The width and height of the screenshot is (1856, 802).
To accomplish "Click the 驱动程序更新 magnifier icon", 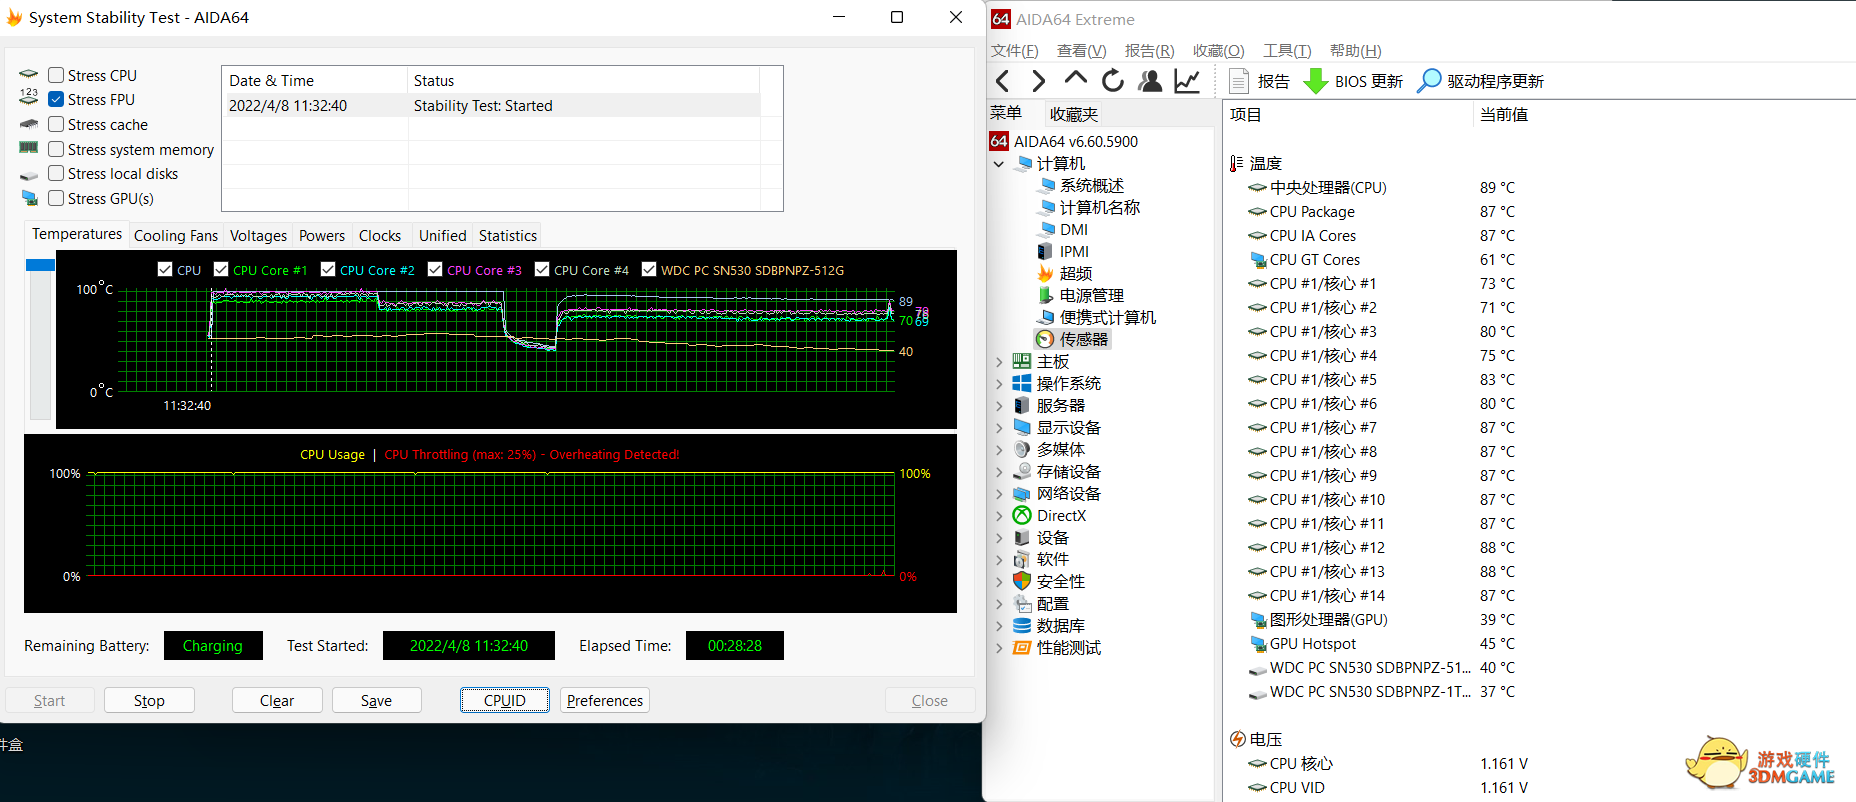I will tap(1430, 81).
